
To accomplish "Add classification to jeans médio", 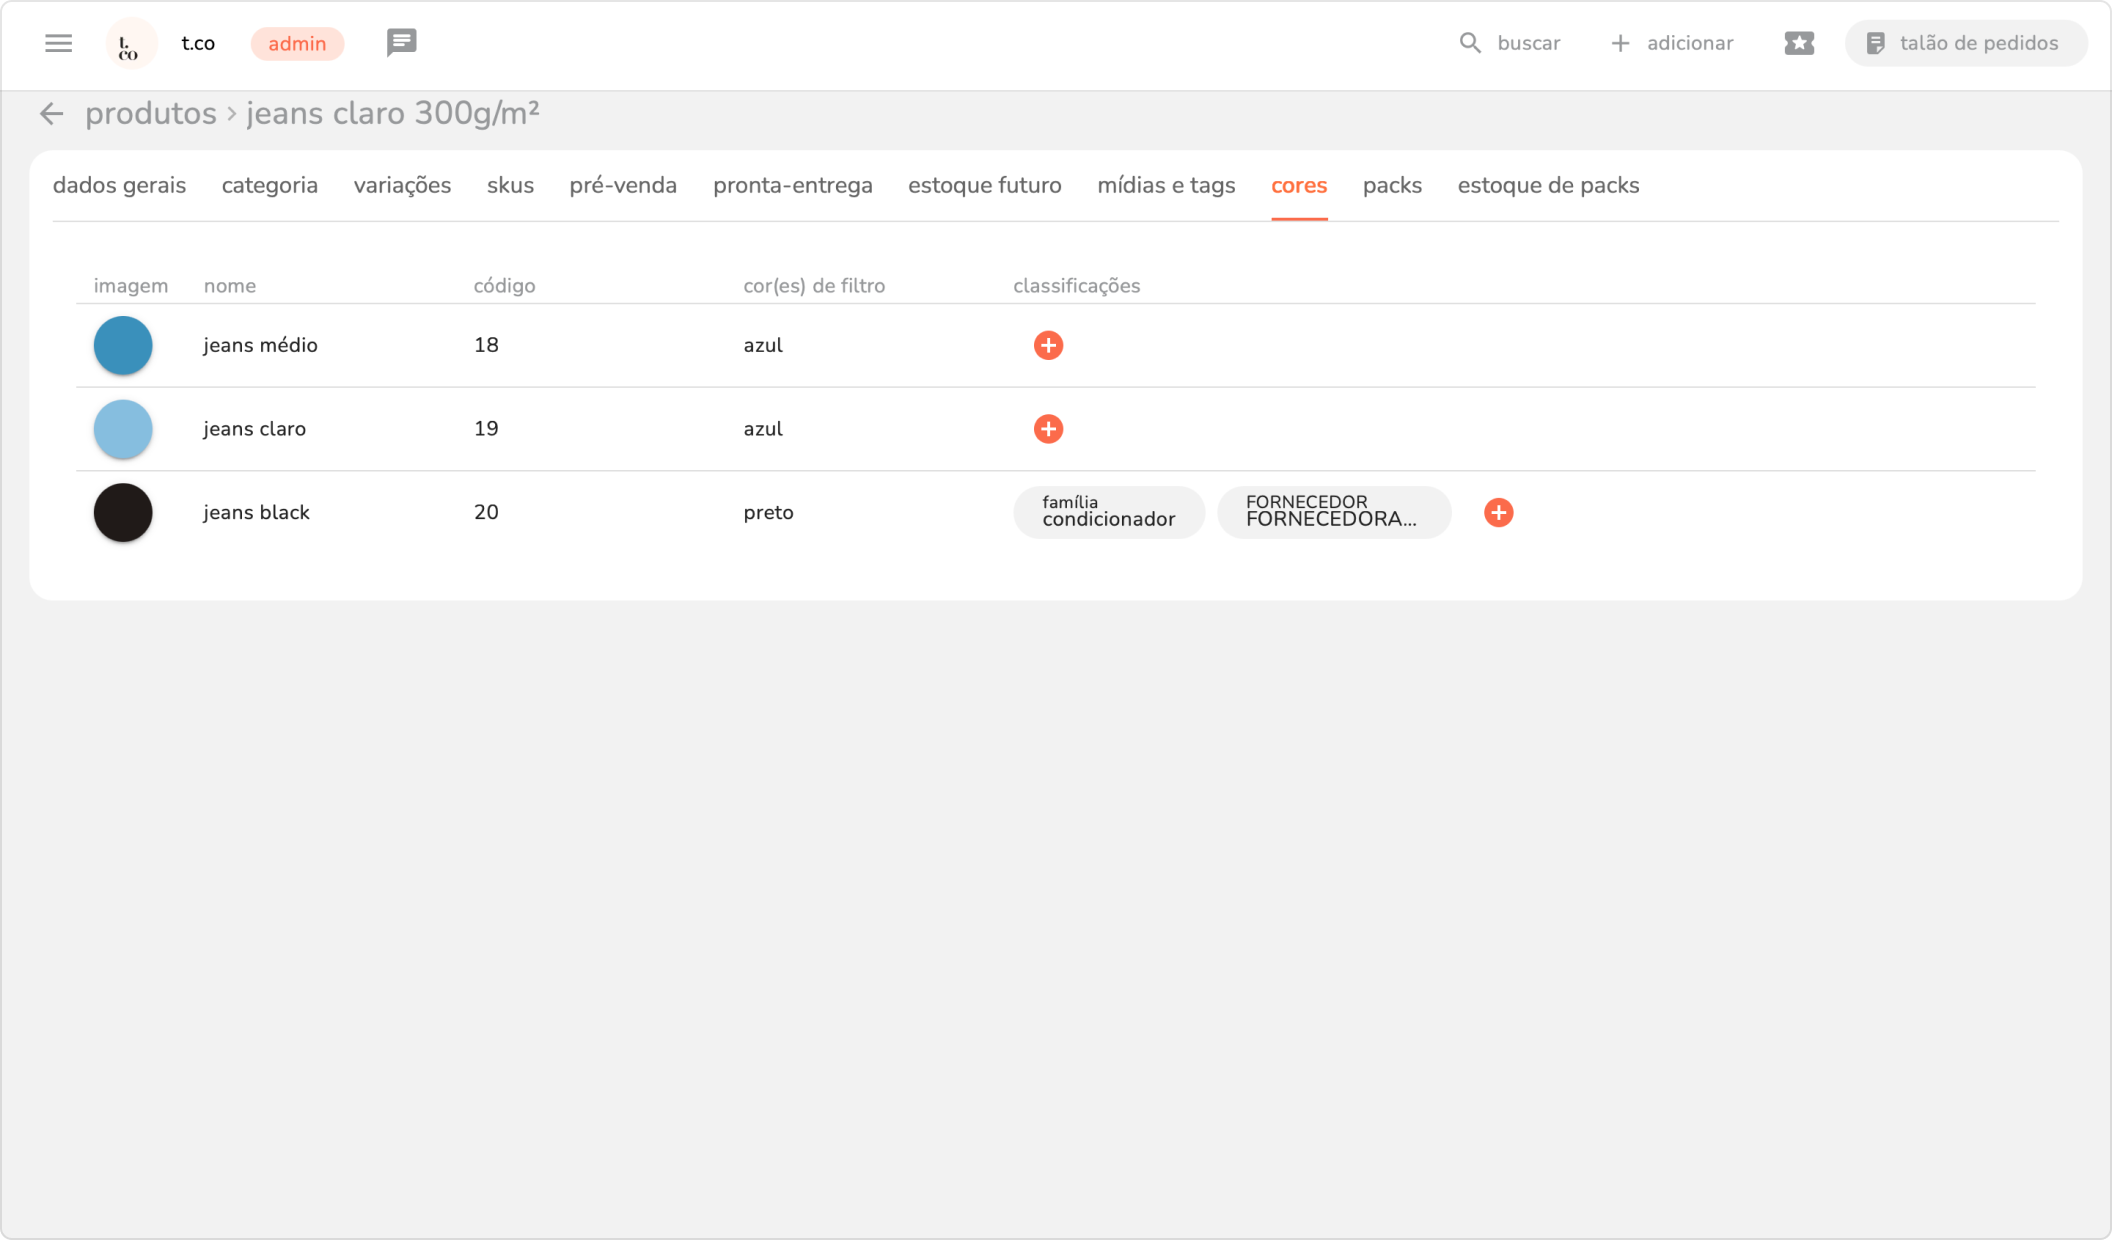I will tap(1048, 345).
